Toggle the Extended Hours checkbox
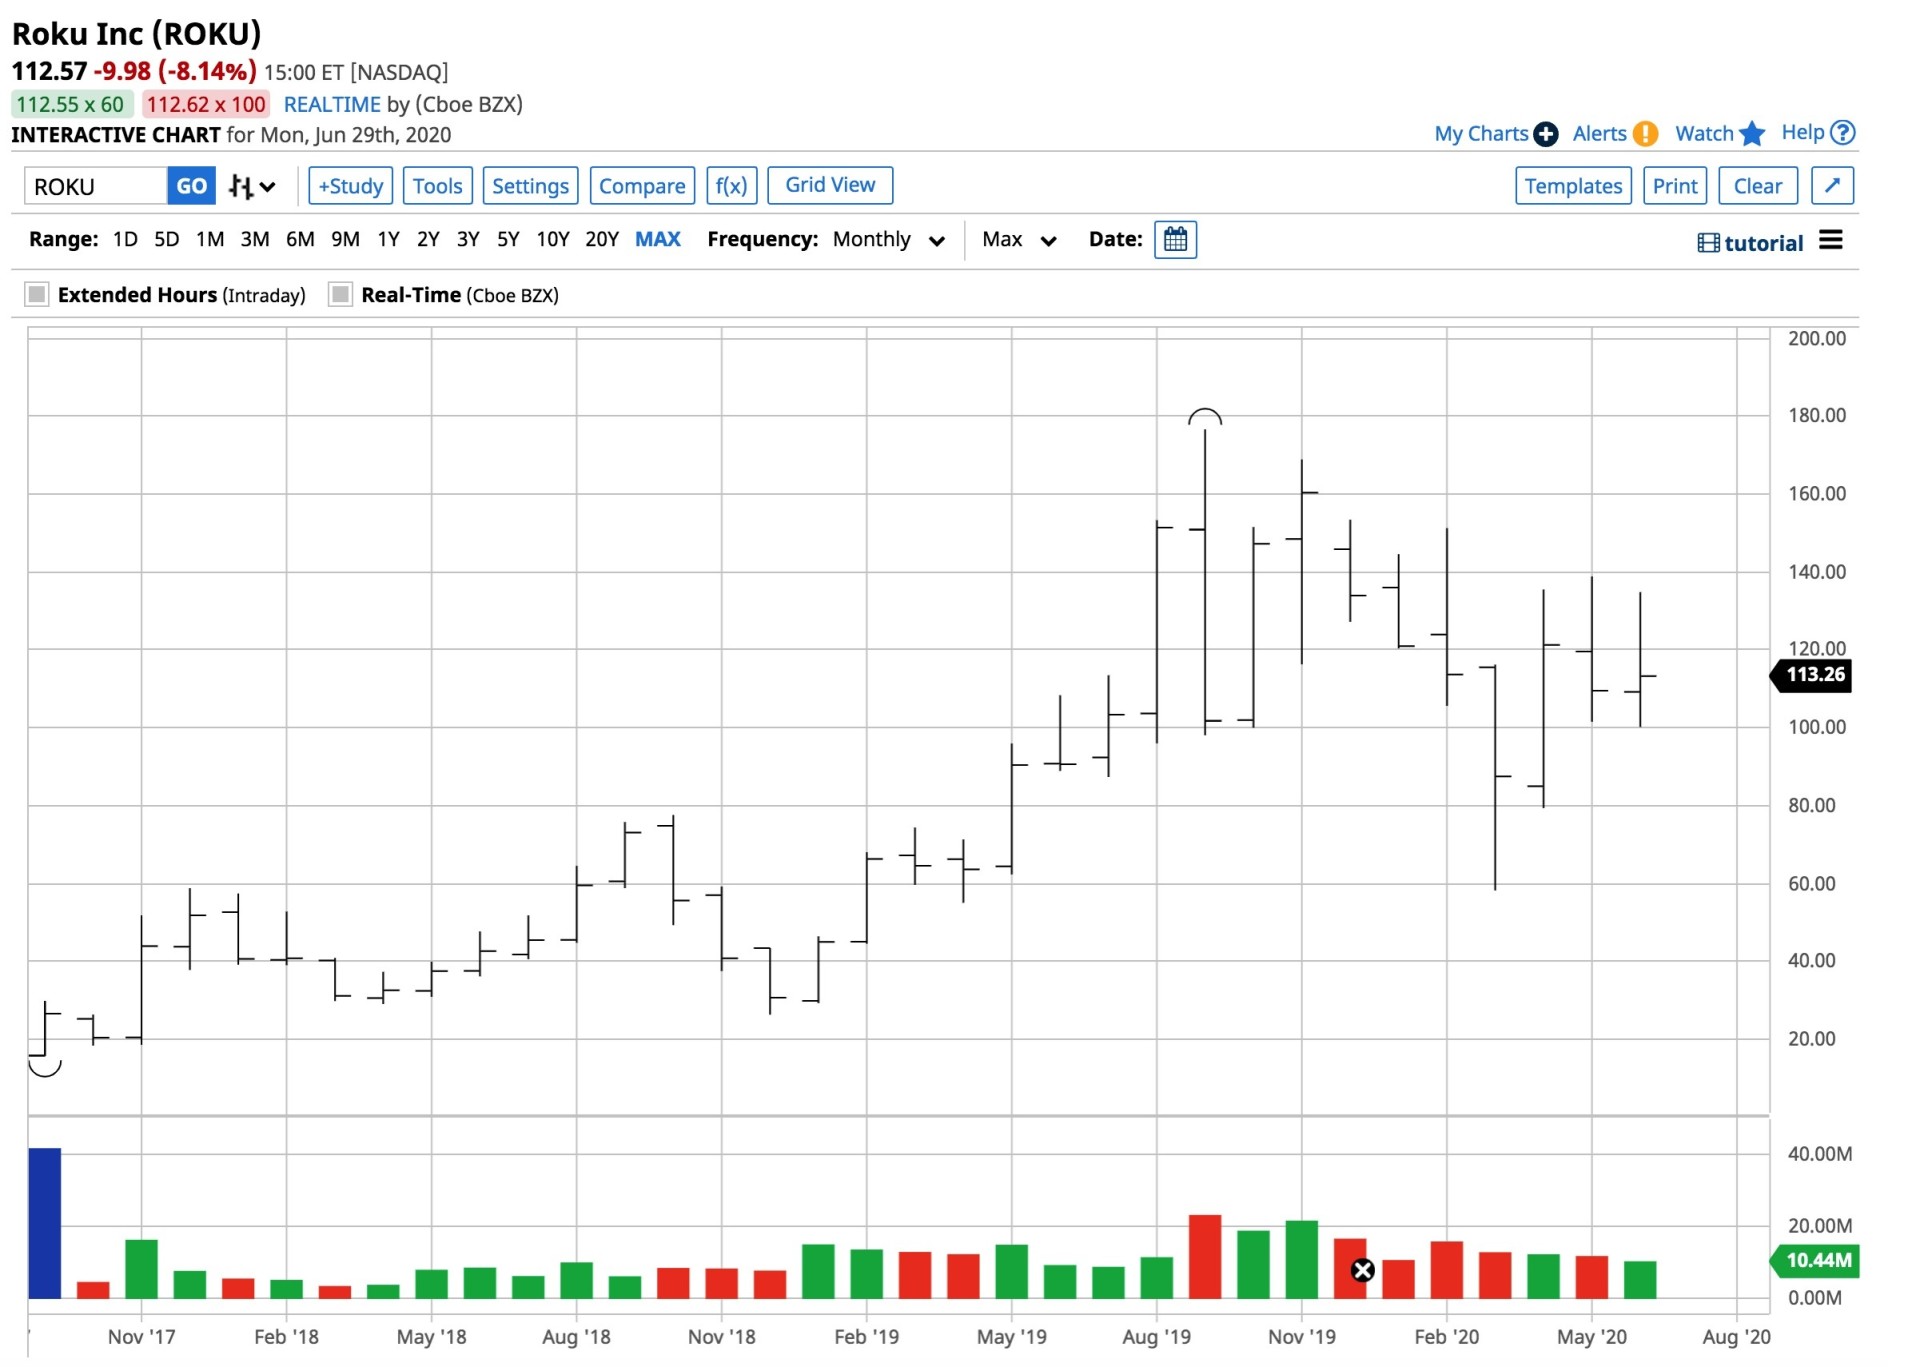Image resolution: width=1920 pixels, height=1367 pixels. click(x=37, y=295)
